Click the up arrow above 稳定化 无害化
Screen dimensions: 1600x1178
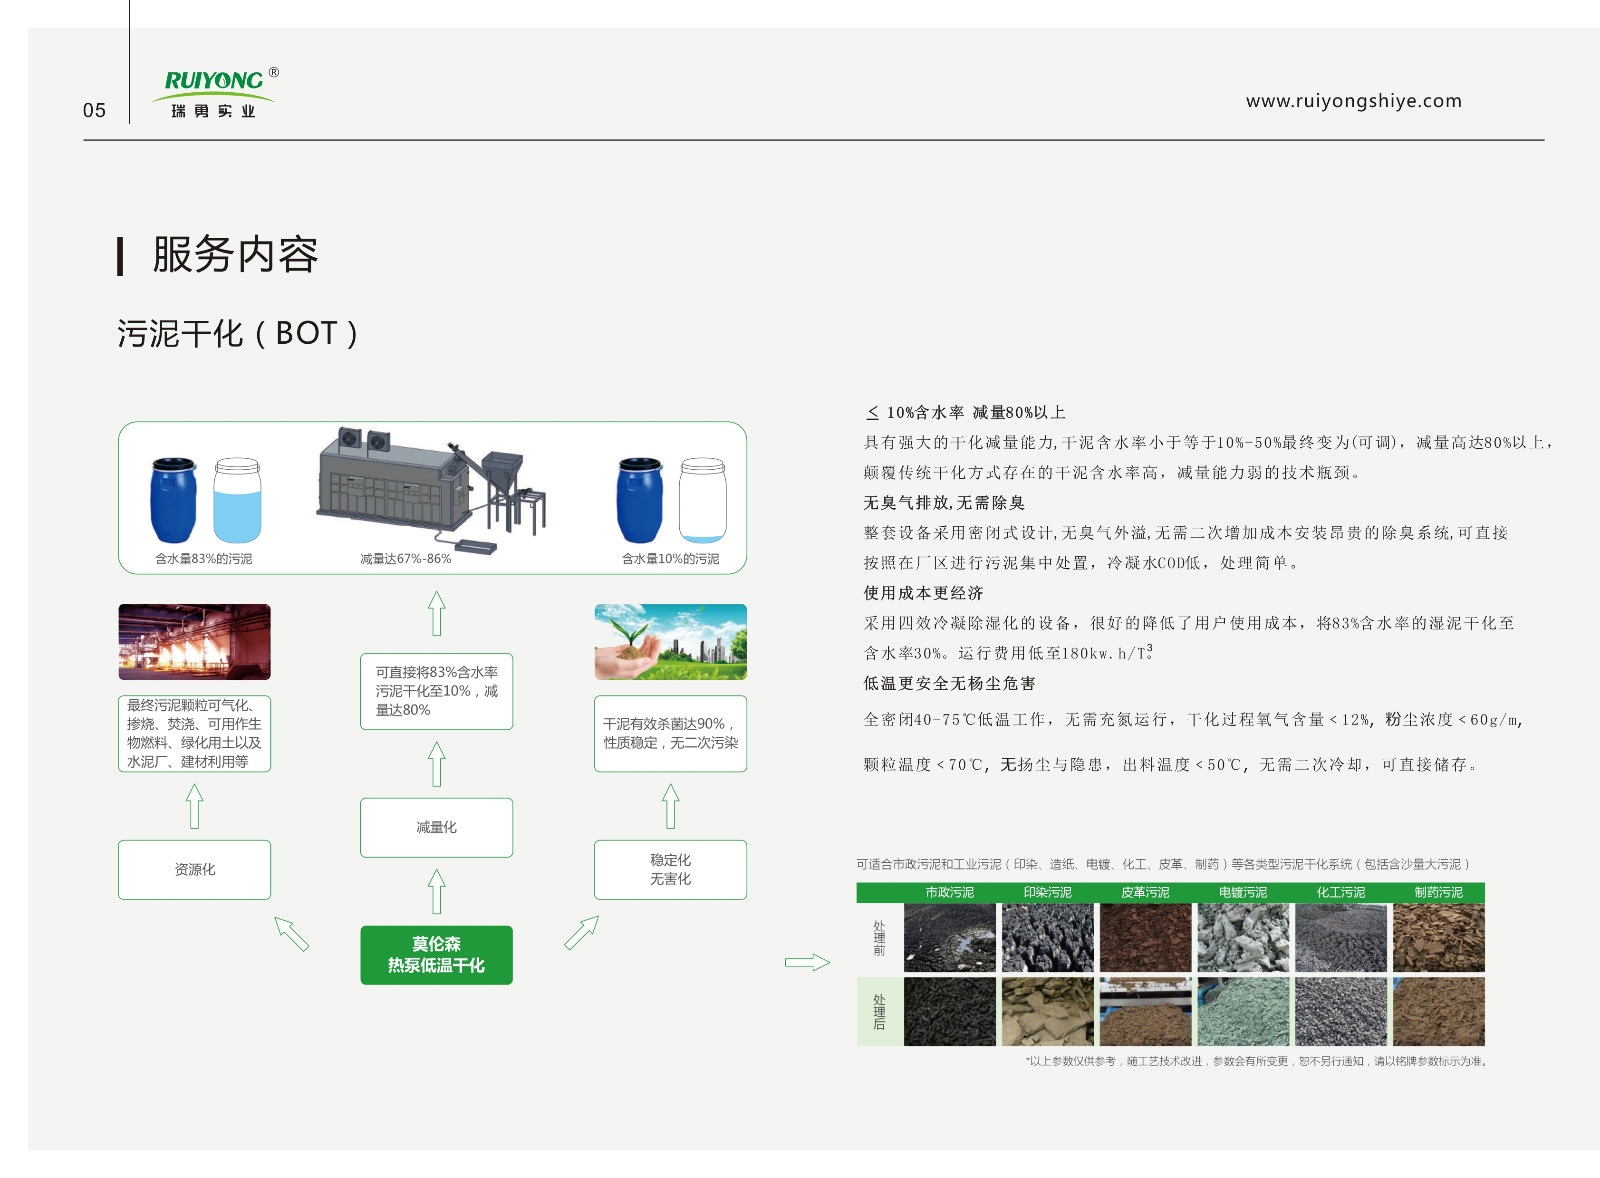pos(670,806)
